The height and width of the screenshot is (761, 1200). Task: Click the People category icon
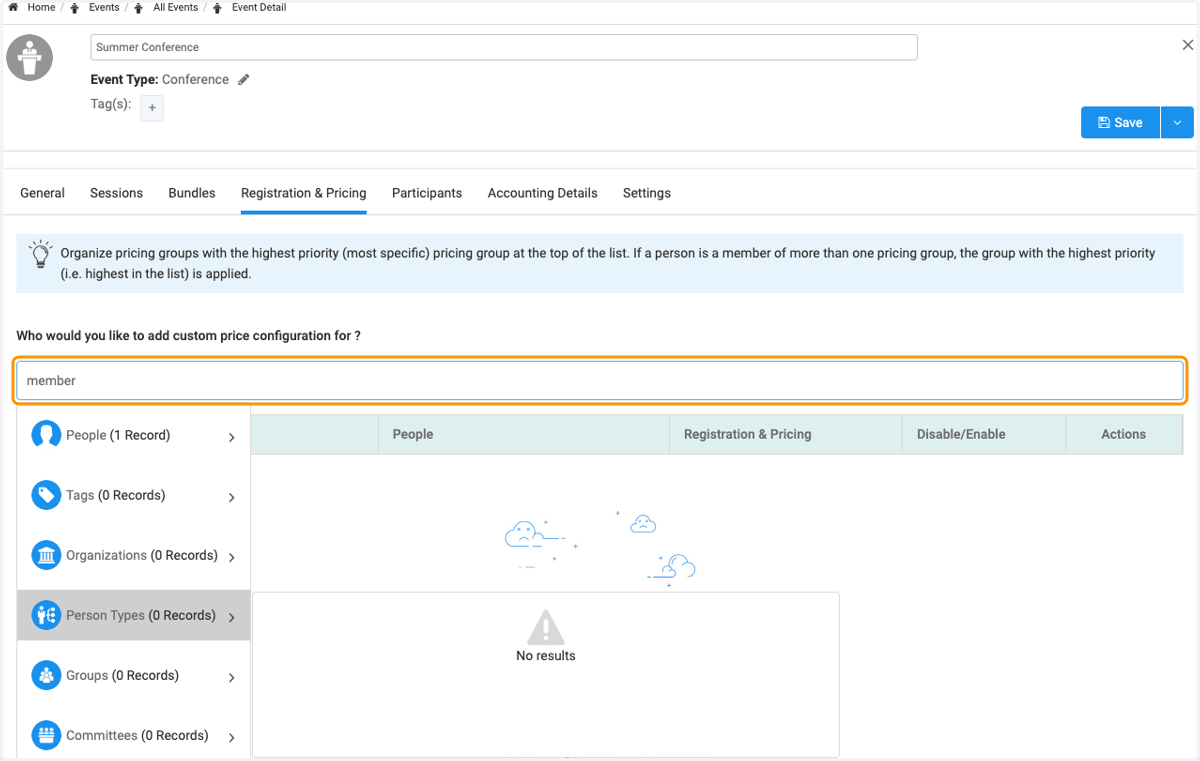(46, 435)
